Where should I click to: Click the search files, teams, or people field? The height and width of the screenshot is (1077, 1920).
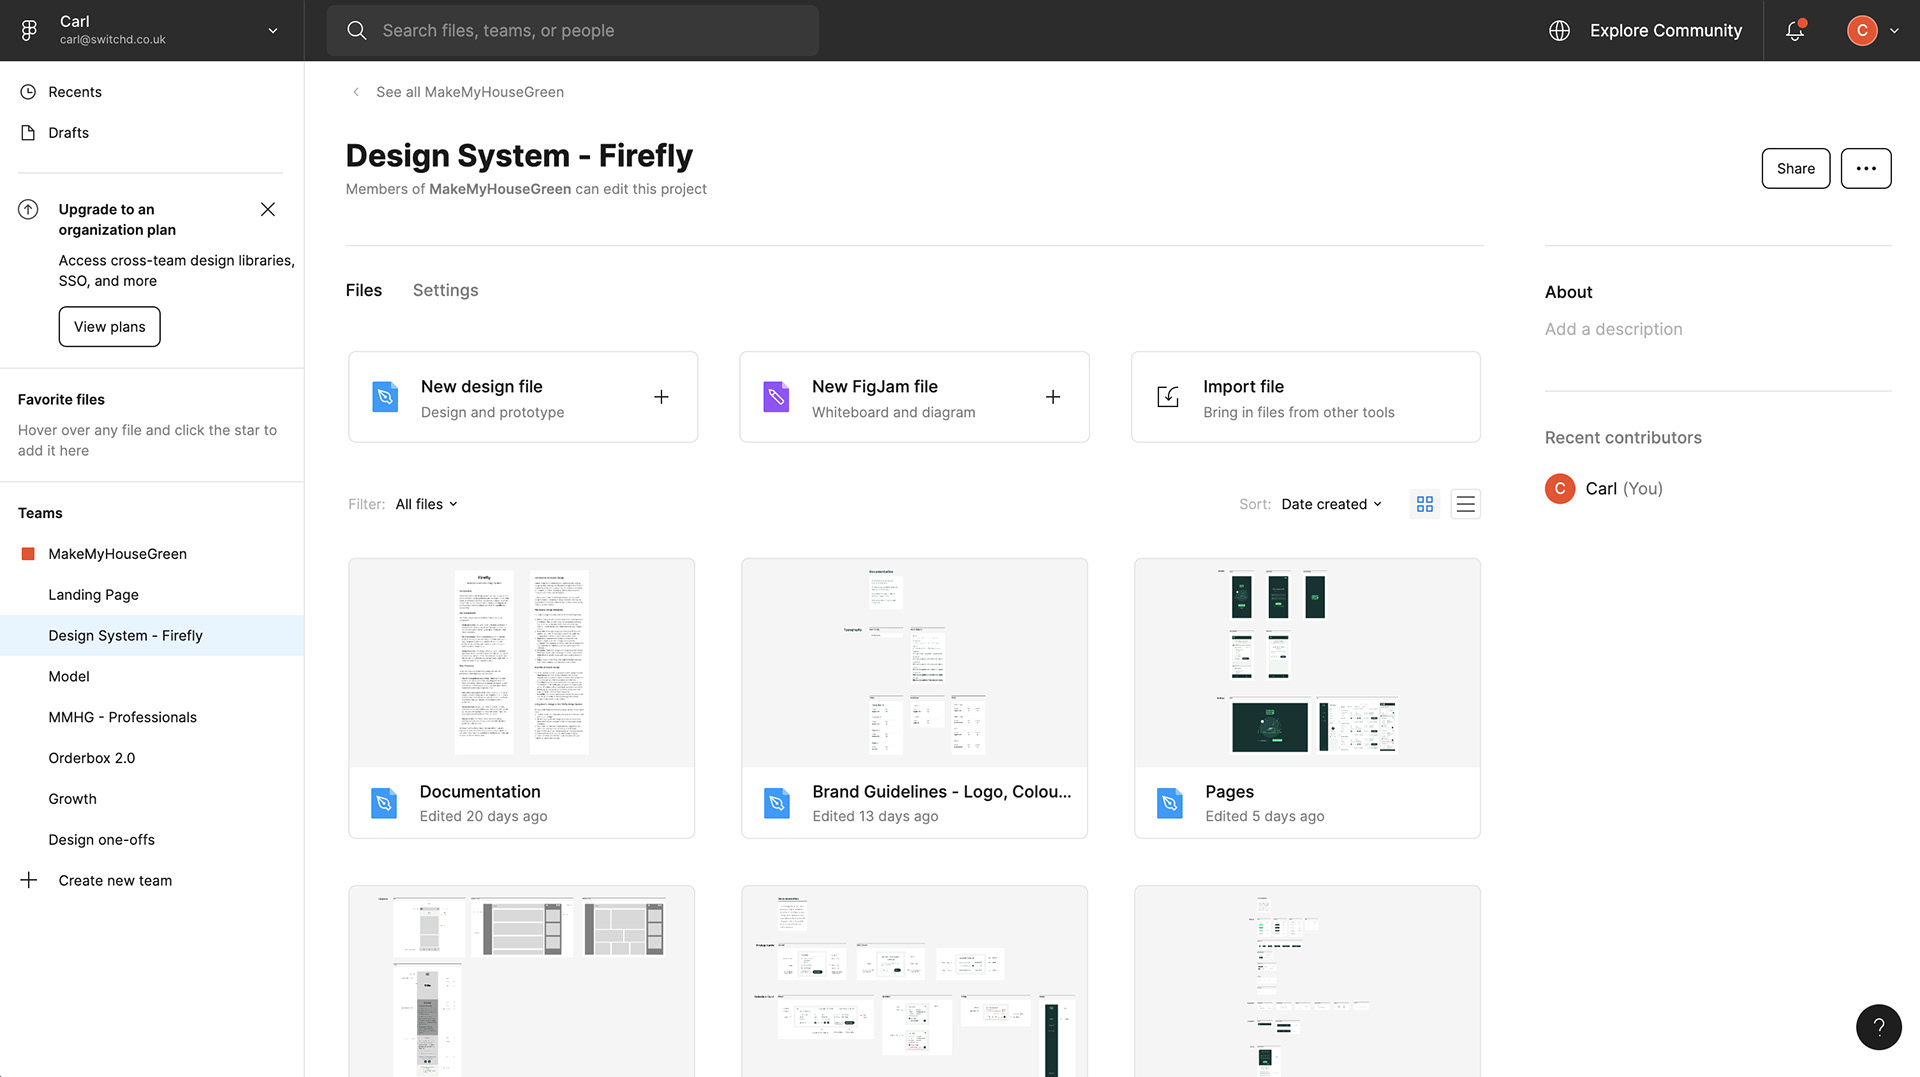pos(573,30)
